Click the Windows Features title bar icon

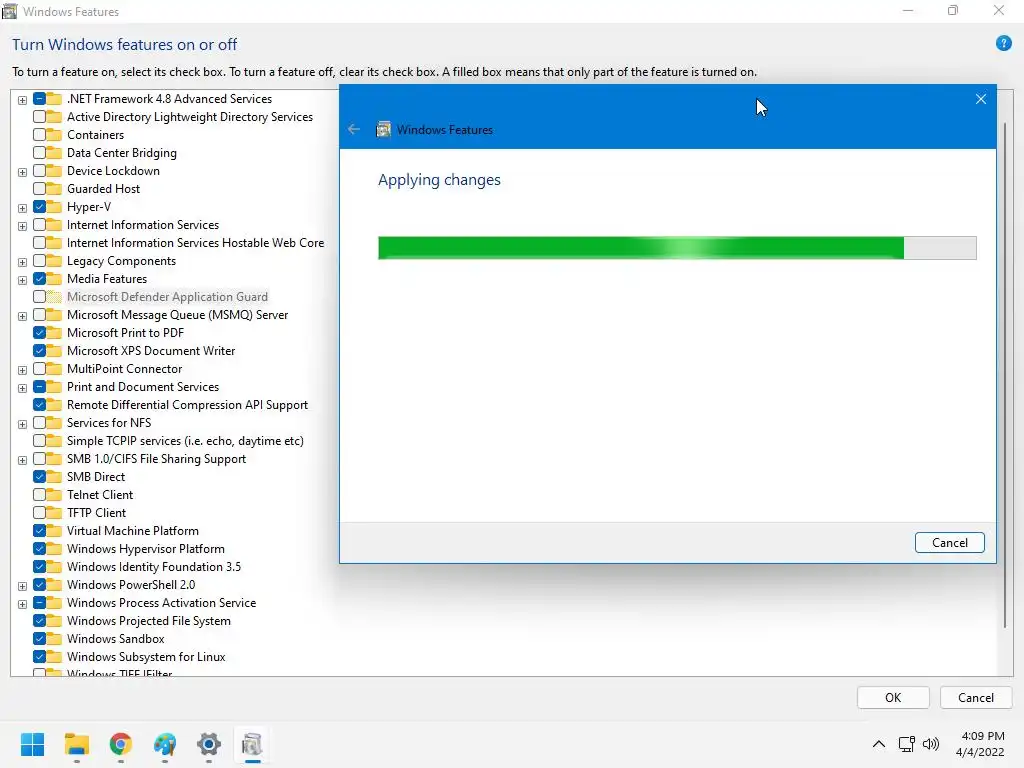click(x=9, y=11)
